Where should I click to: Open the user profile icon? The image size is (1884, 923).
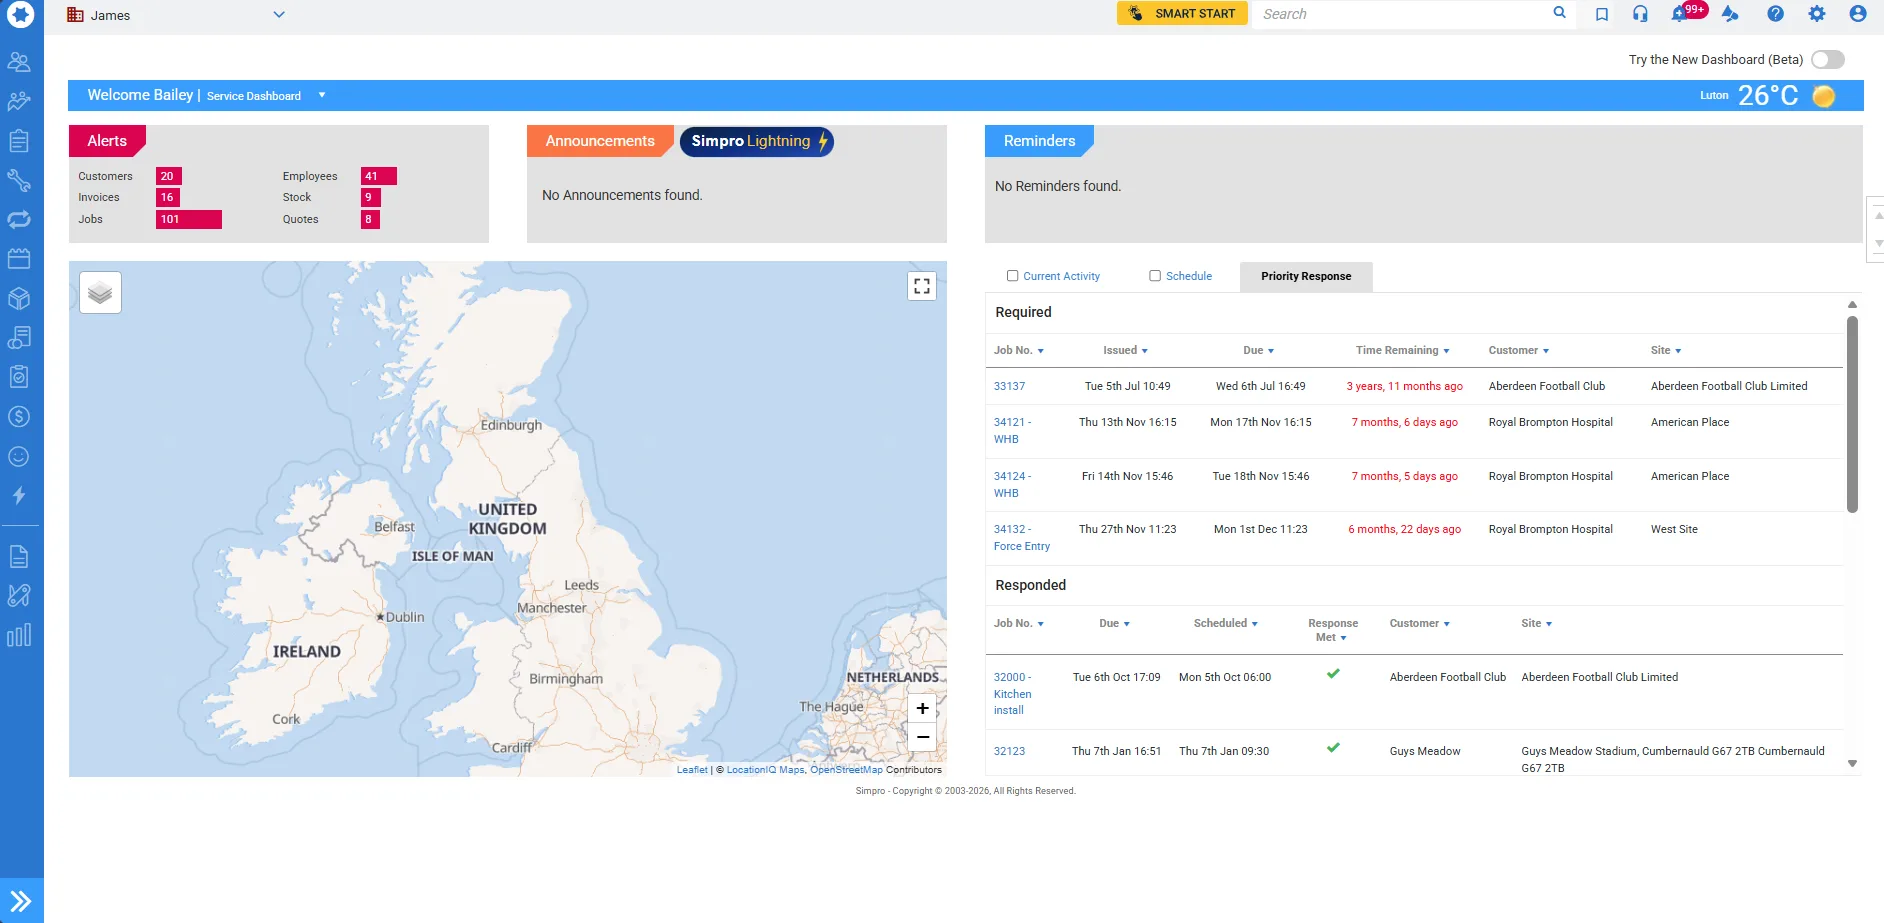[x=1858, y=14]
